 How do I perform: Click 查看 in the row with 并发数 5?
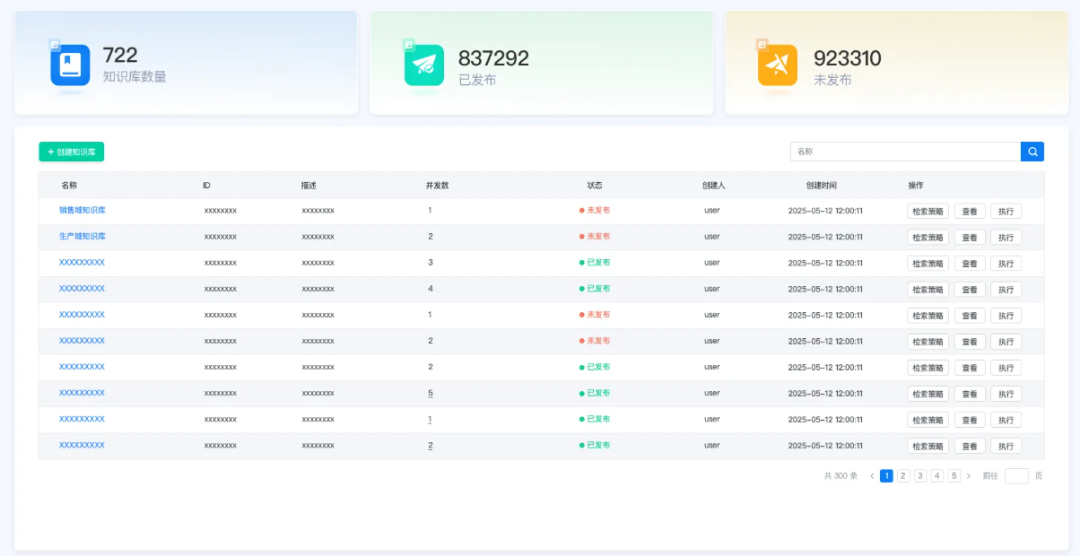pos(970,394)
